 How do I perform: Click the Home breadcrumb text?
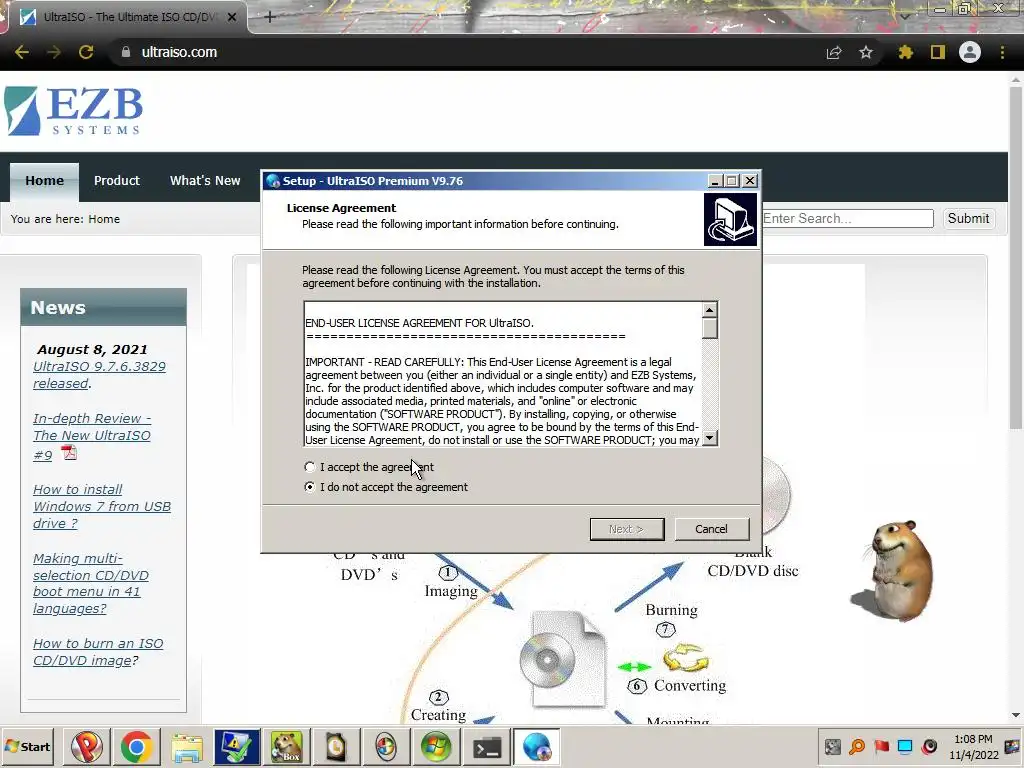pyautogui.click(x=104, y=219)
